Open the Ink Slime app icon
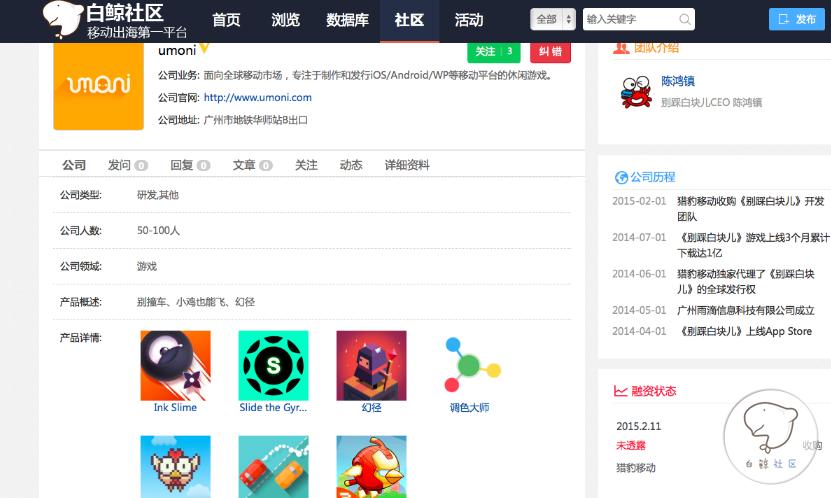This screenshot has height=498, width=831. (175, 366)
